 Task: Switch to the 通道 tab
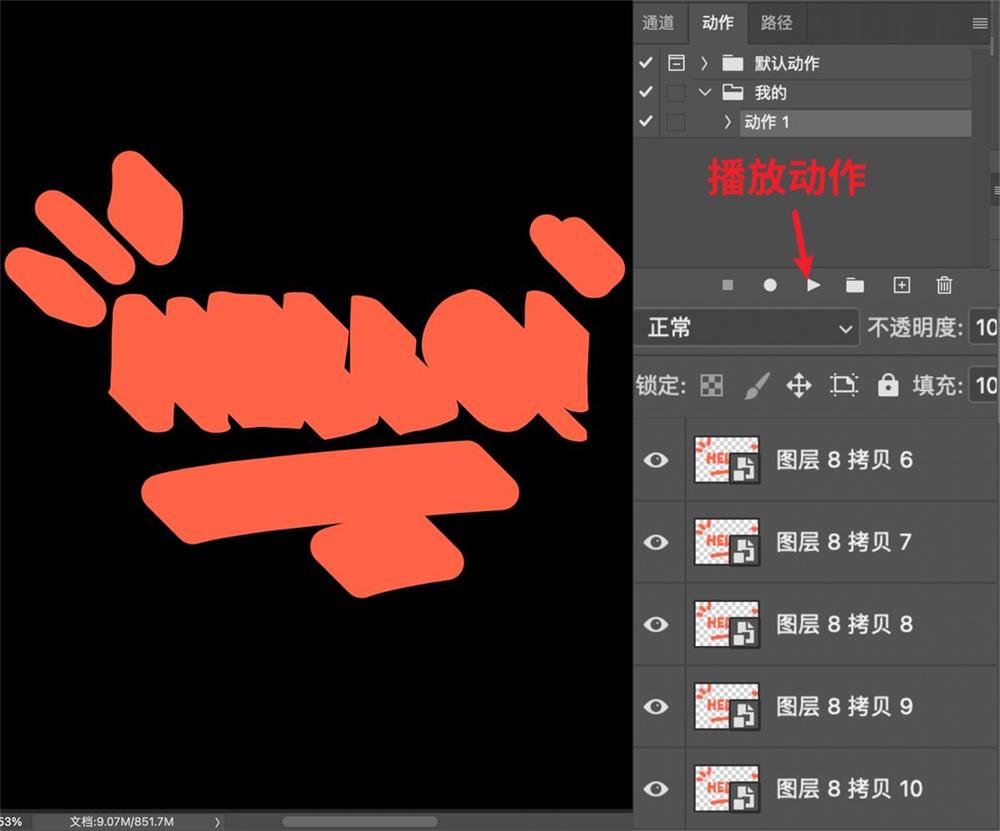(x=658, y=22)
